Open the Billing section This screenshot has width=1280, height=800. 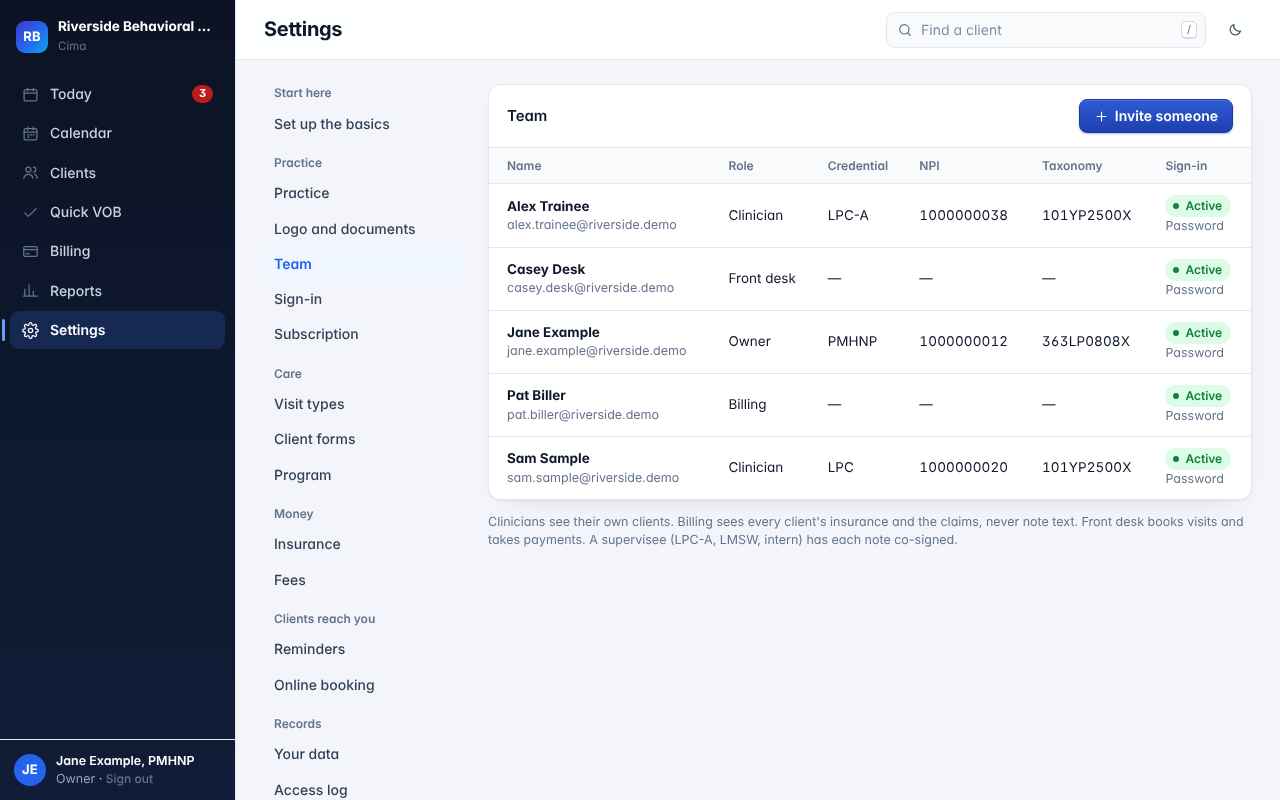117,251
